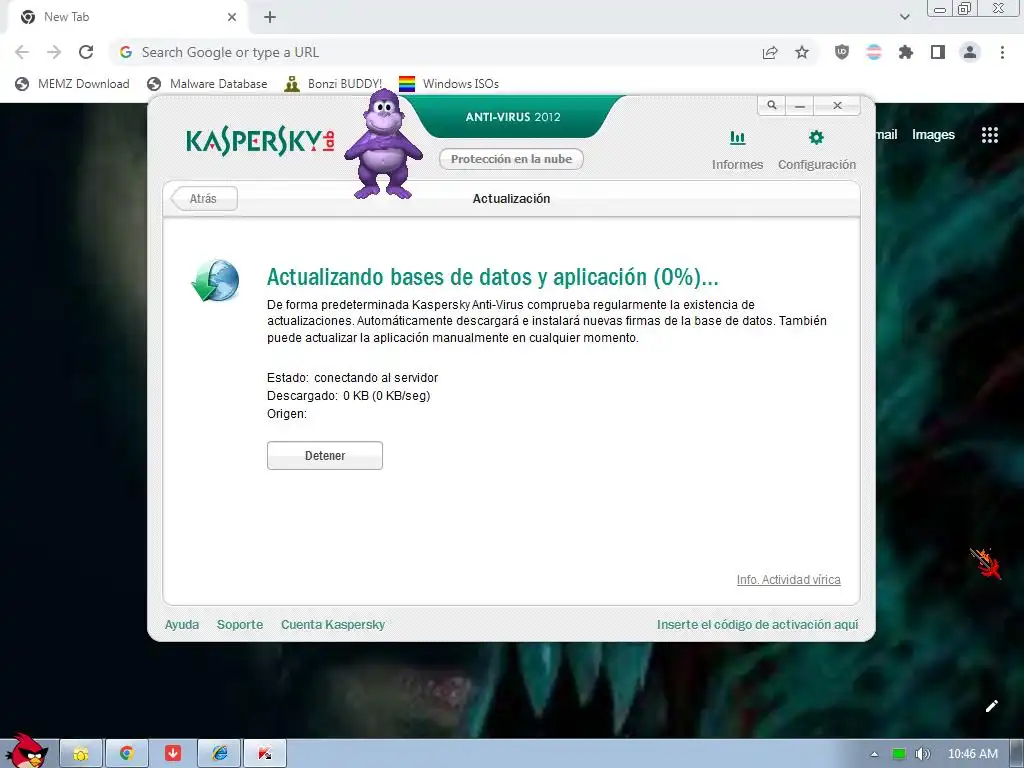Click the ANTI-VIRUS 2012 header tab
This screenshot has height=768, width=1024.
[x=513, y=117]
